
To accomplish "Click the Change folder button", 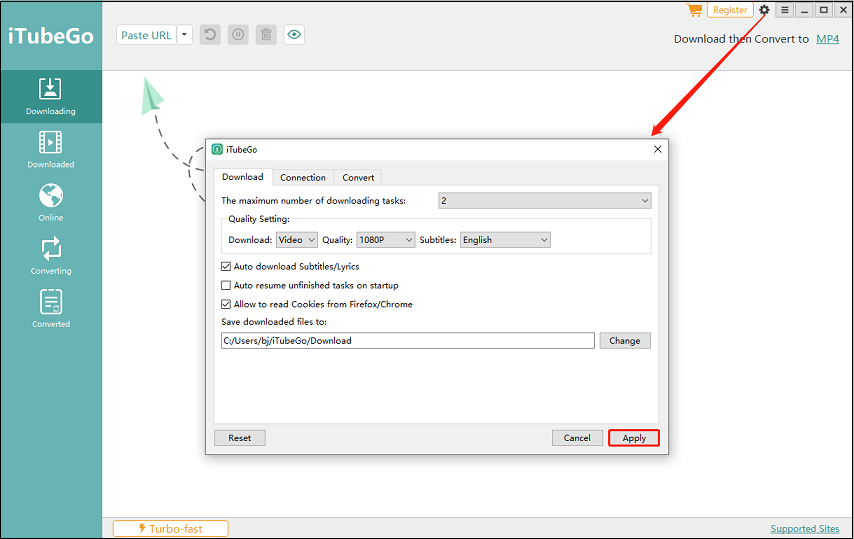I will coord(625,341).
